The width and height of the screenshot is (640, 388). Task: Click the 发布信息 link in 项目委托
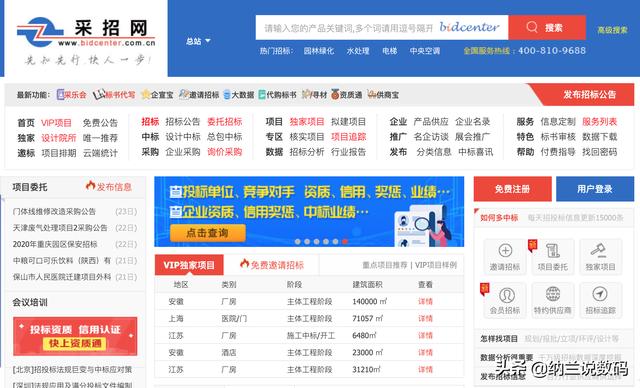[114, 187]
